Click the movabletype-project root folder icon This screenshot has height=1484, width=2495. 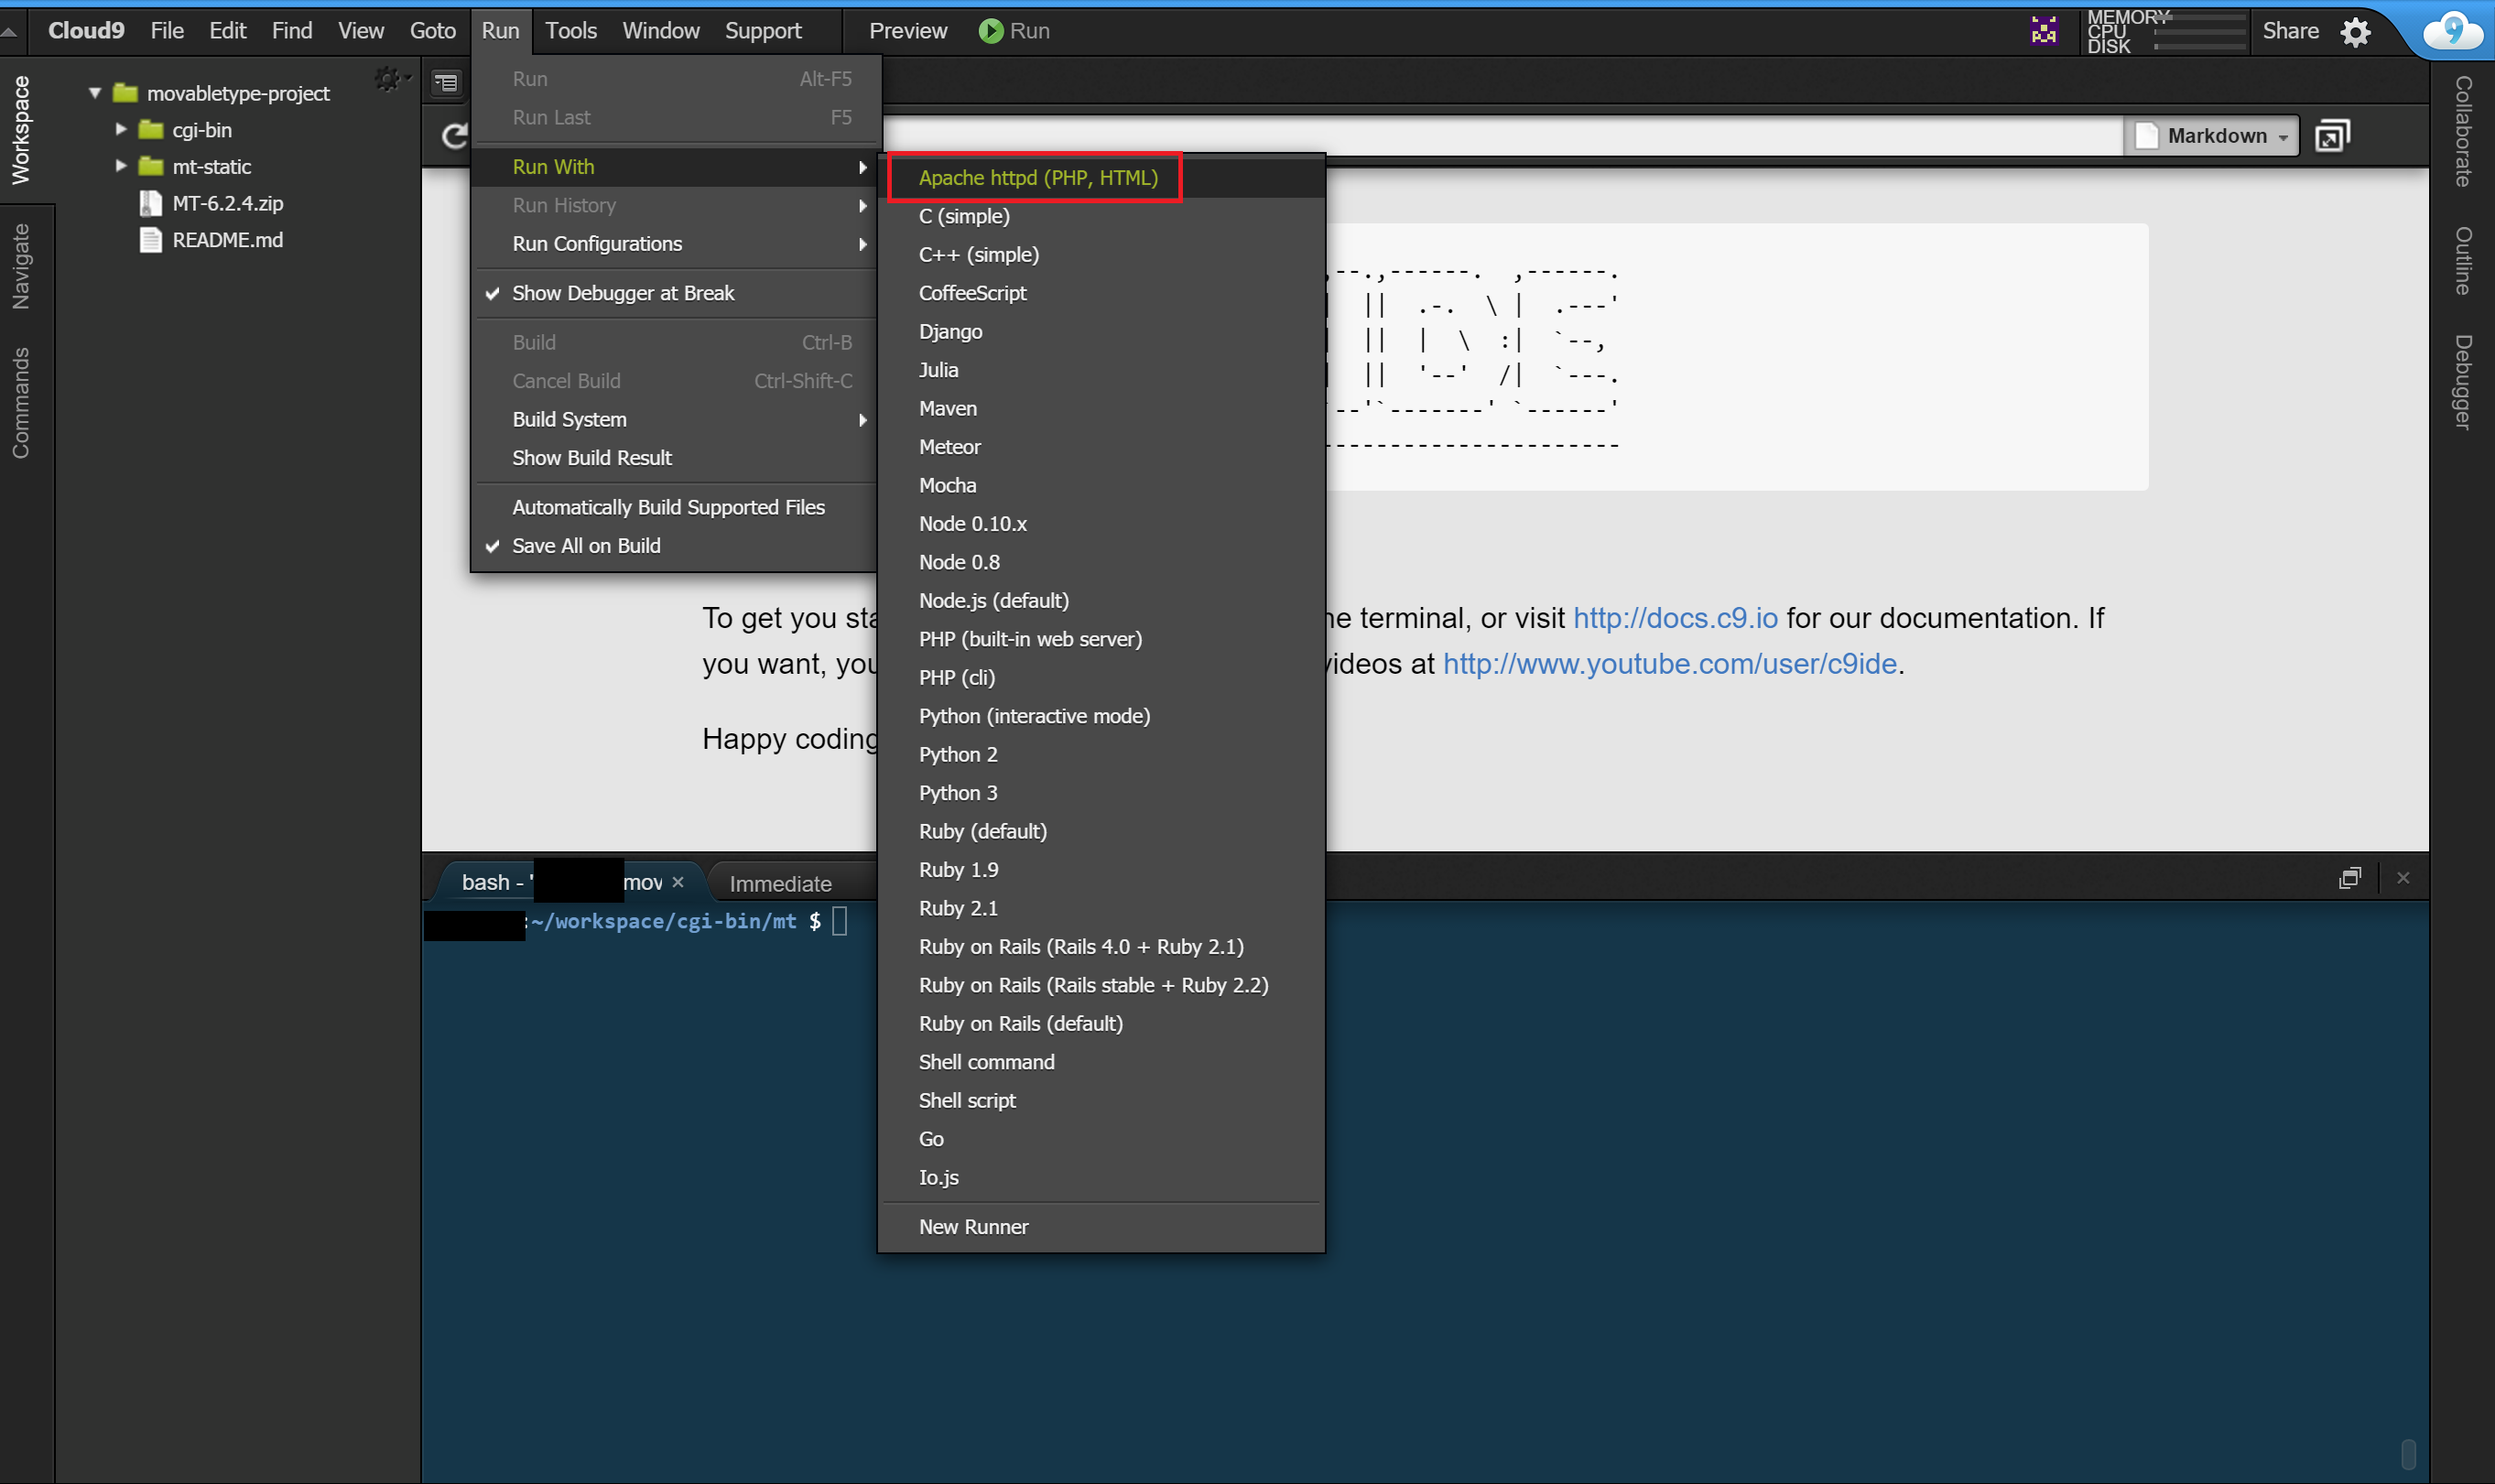tap(125, 93)
